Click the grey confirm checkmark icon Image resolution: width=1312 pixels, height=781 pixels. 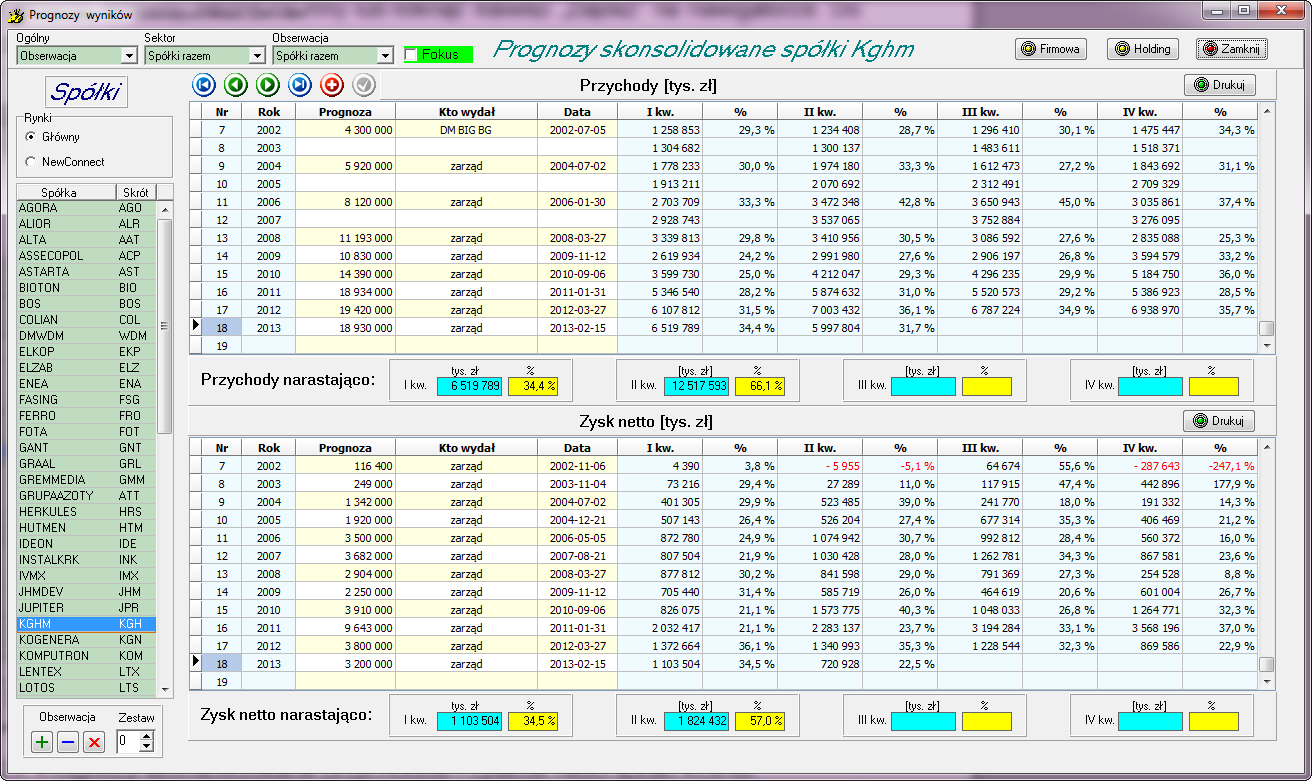pyautogui.click(x=364, y=85)
